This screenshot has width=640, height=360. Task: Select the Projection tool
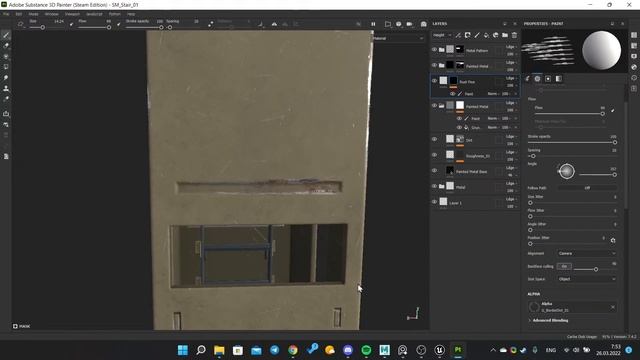tap(6, 56)
